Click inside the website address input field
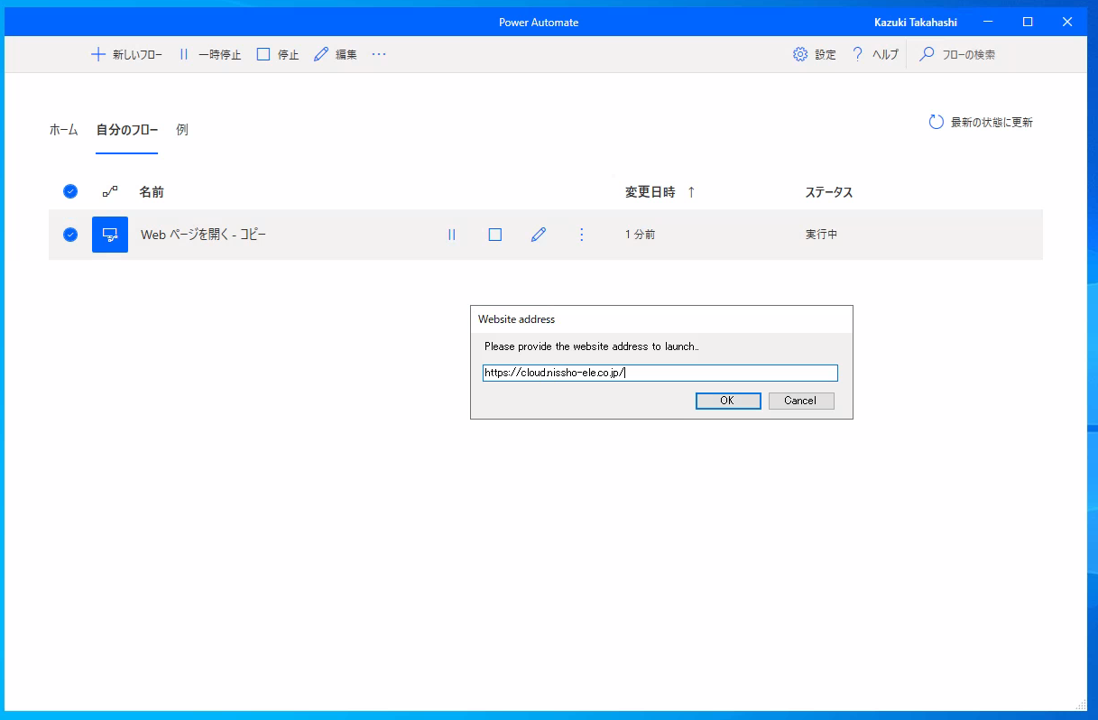The image size is (1098, 720). (659, 372)
